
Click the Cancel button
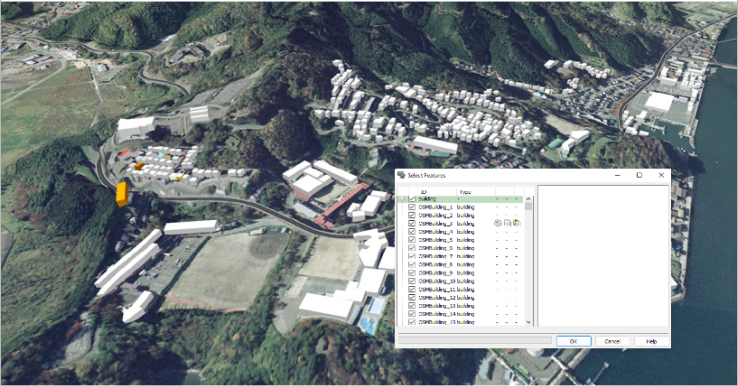pos(612,341)
